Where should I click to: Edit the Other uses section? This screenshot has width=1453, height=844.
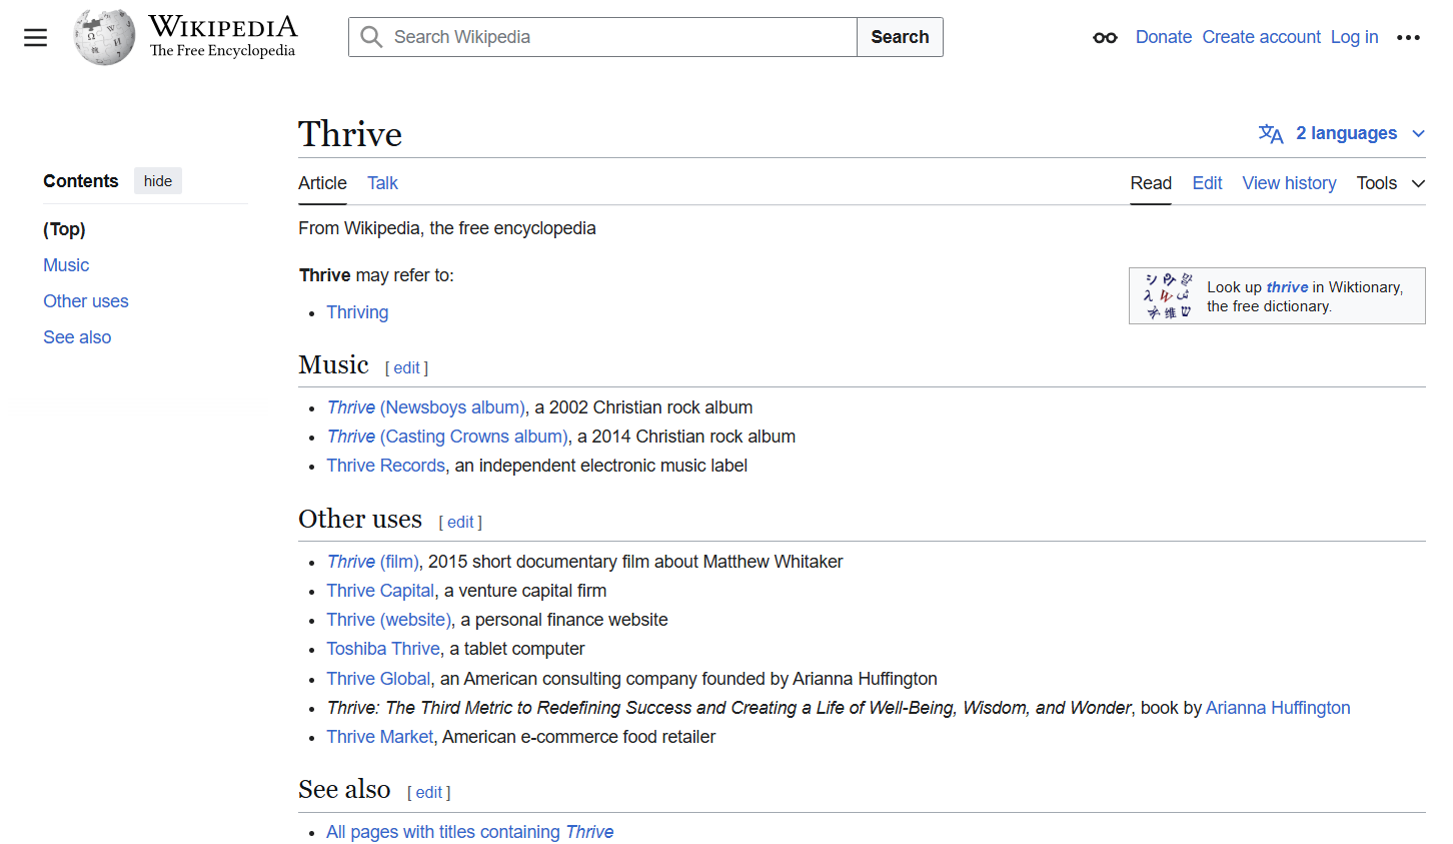461,522
